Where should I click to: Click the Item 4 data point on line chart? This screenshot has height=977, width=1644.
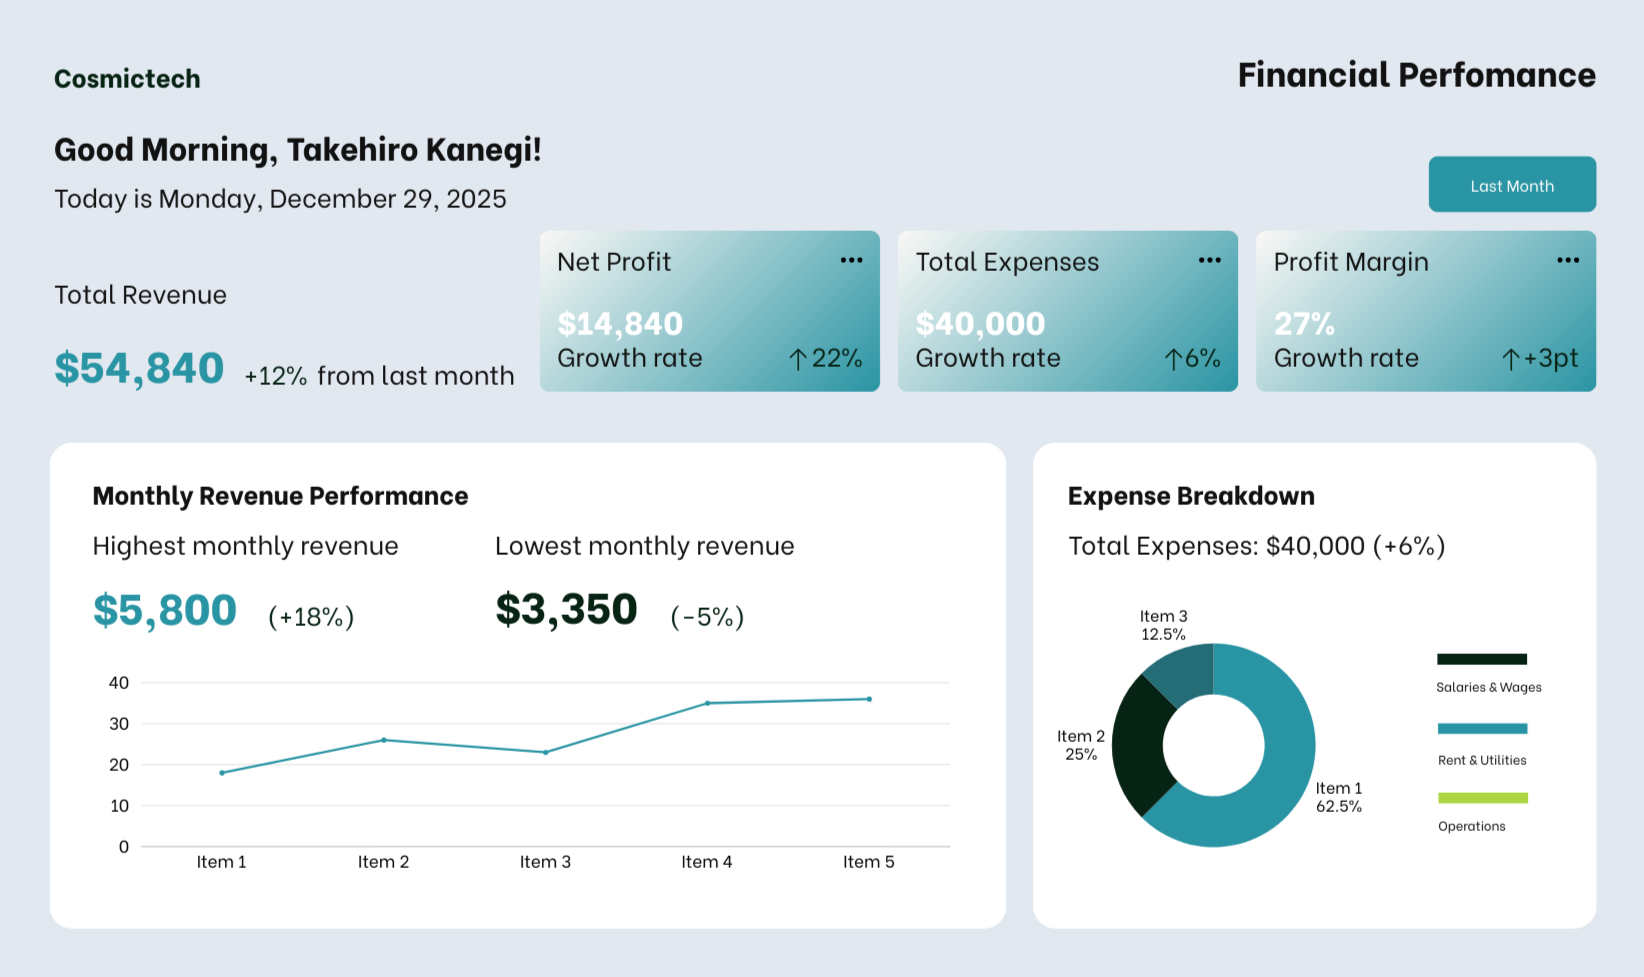707,703
